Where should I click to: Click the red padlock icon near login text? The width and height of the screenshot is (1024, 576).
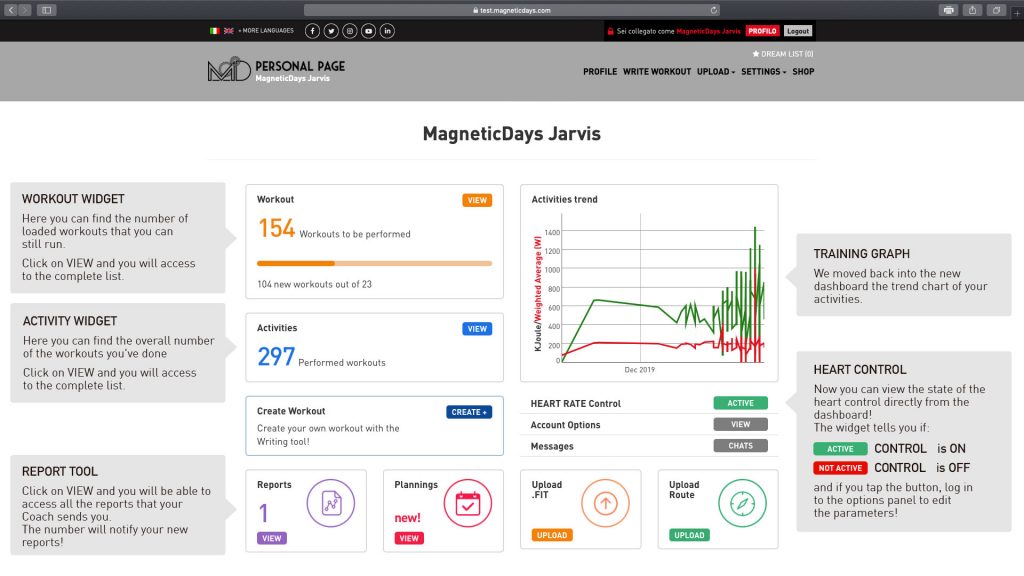tap(611, 31)
